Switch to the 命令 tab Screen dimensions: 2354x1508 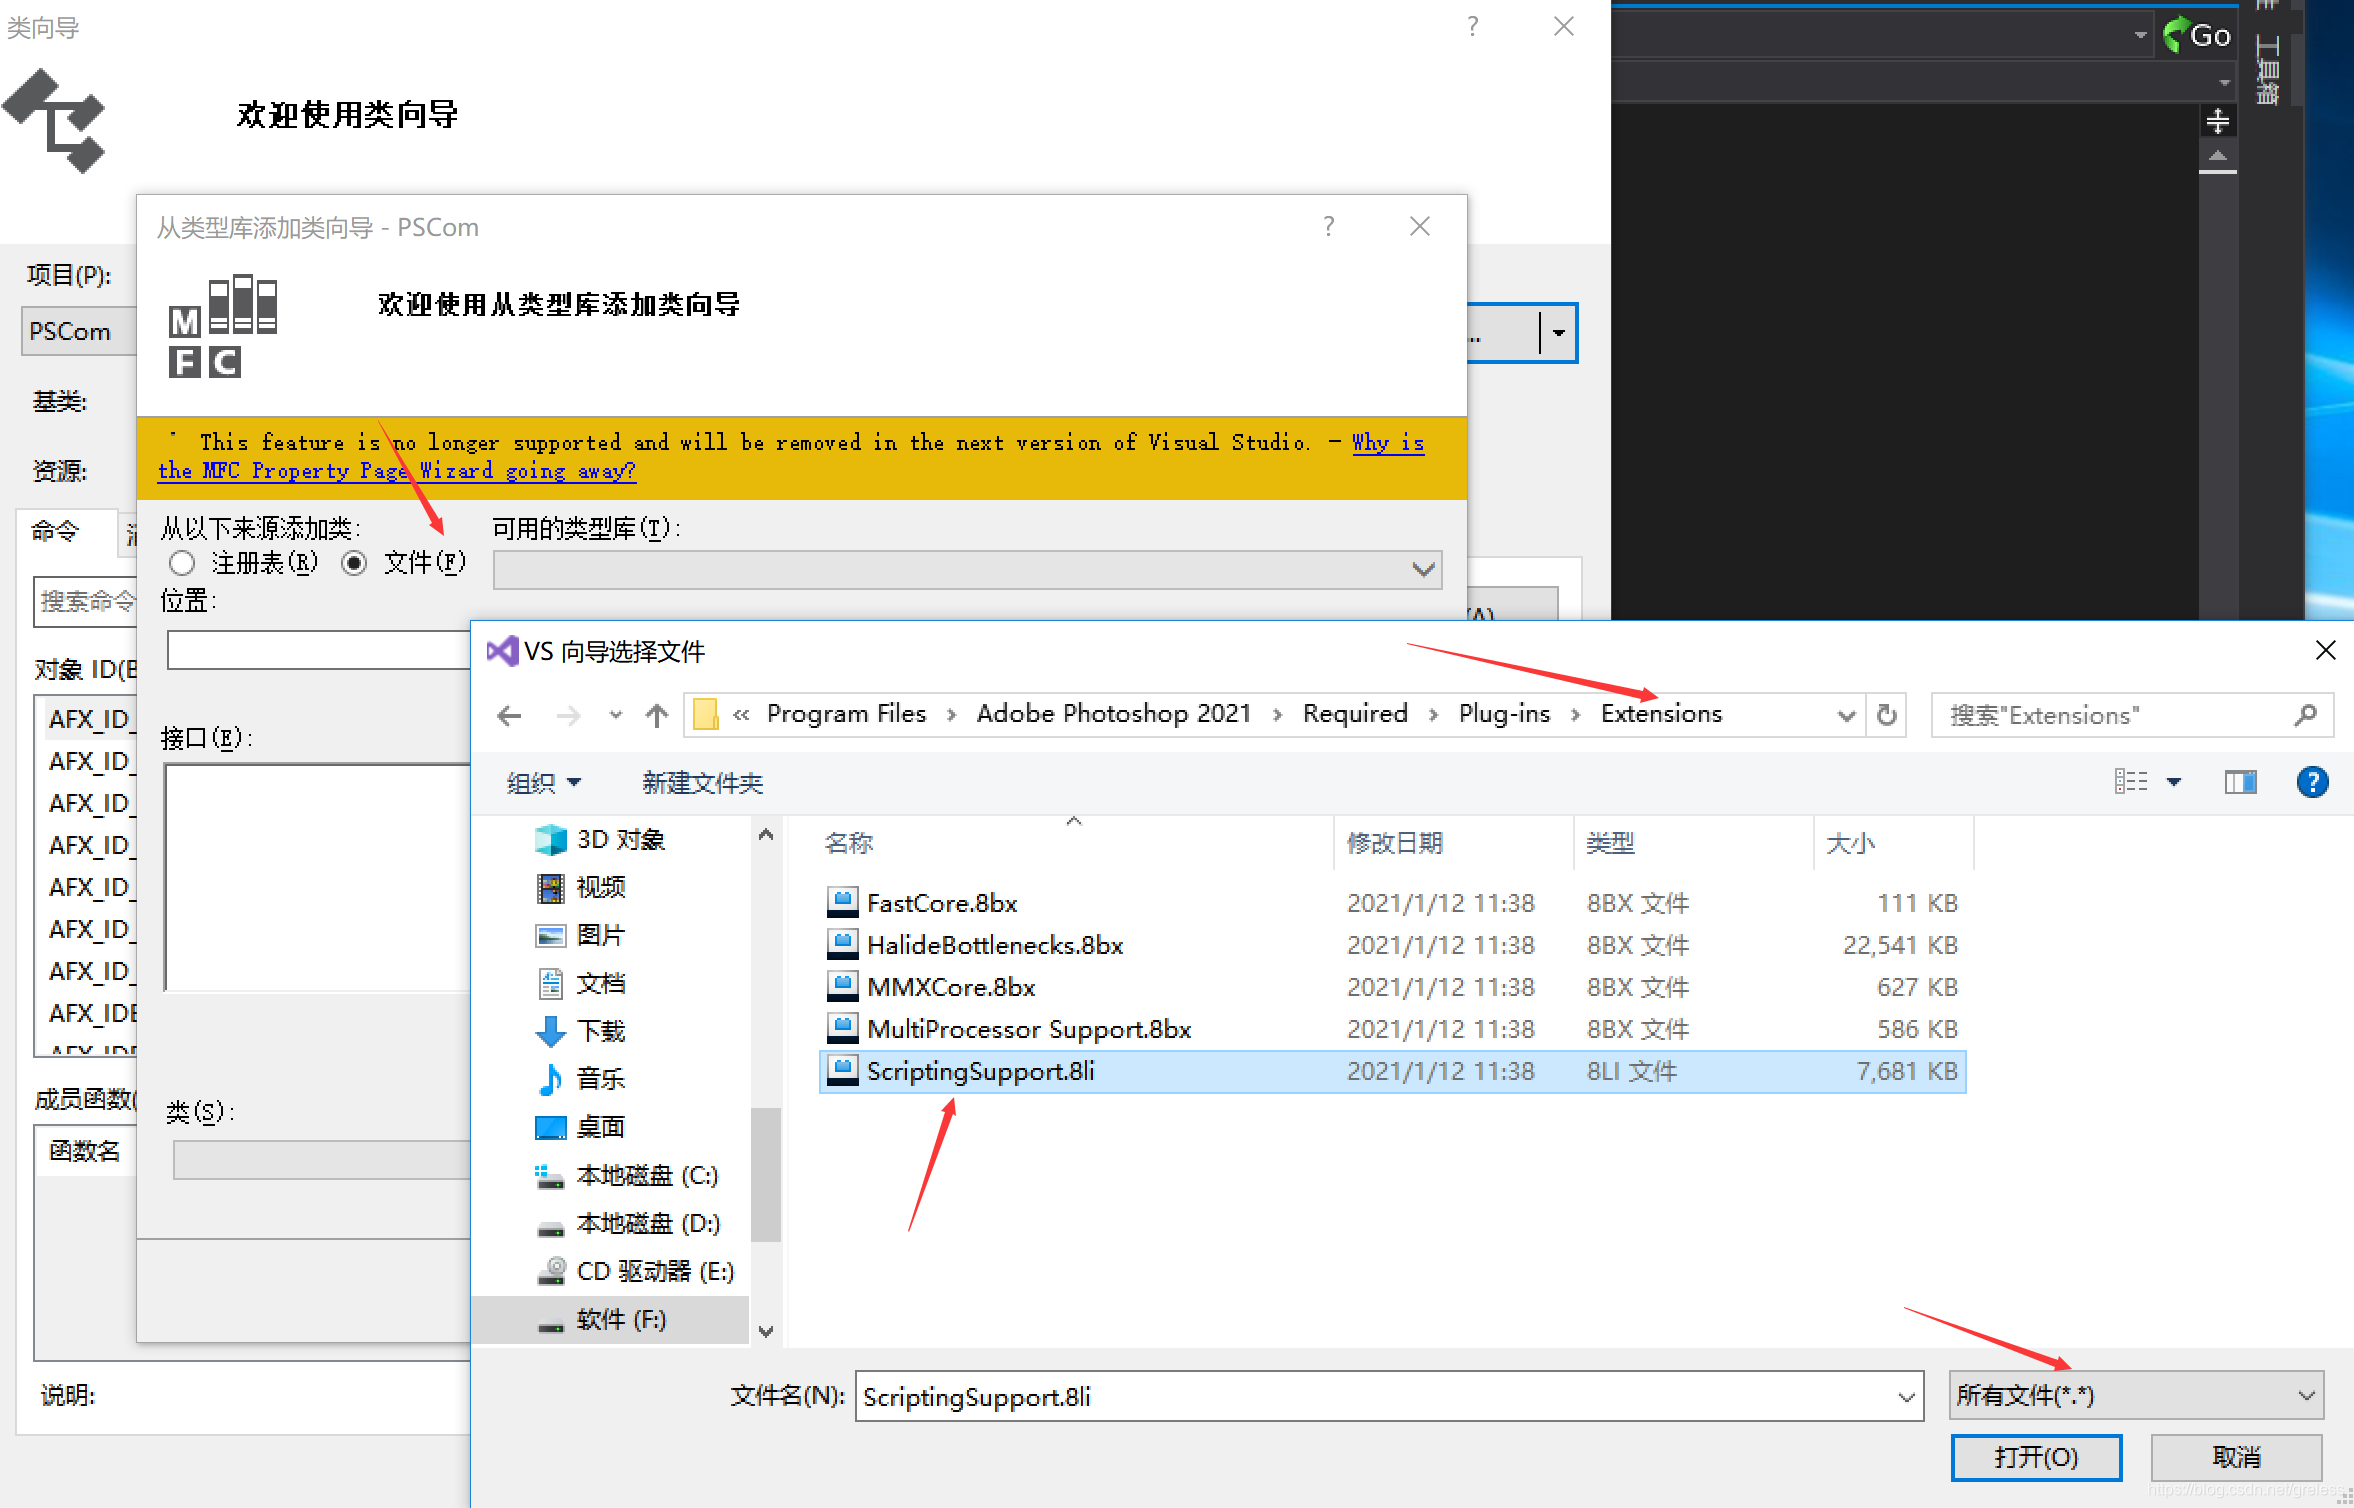pyautogui.click(x=55, y=531)
